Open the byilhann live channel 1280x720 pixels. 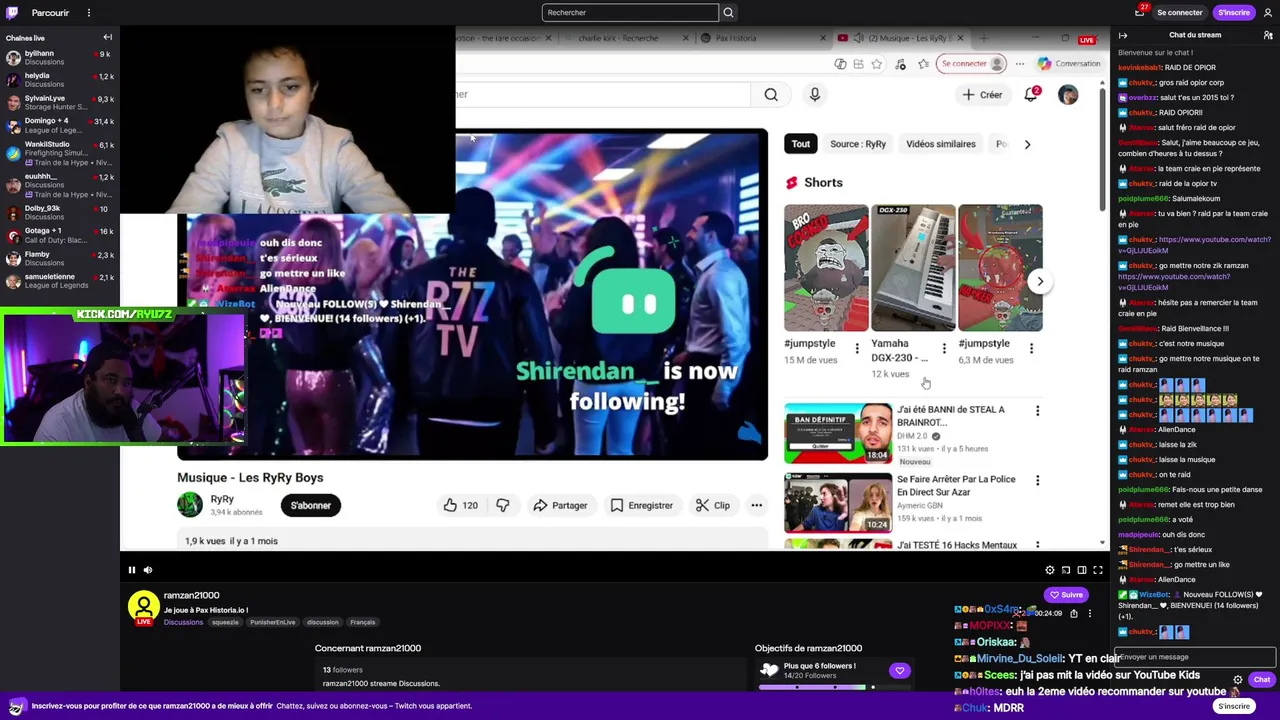[x=60, y=57]
